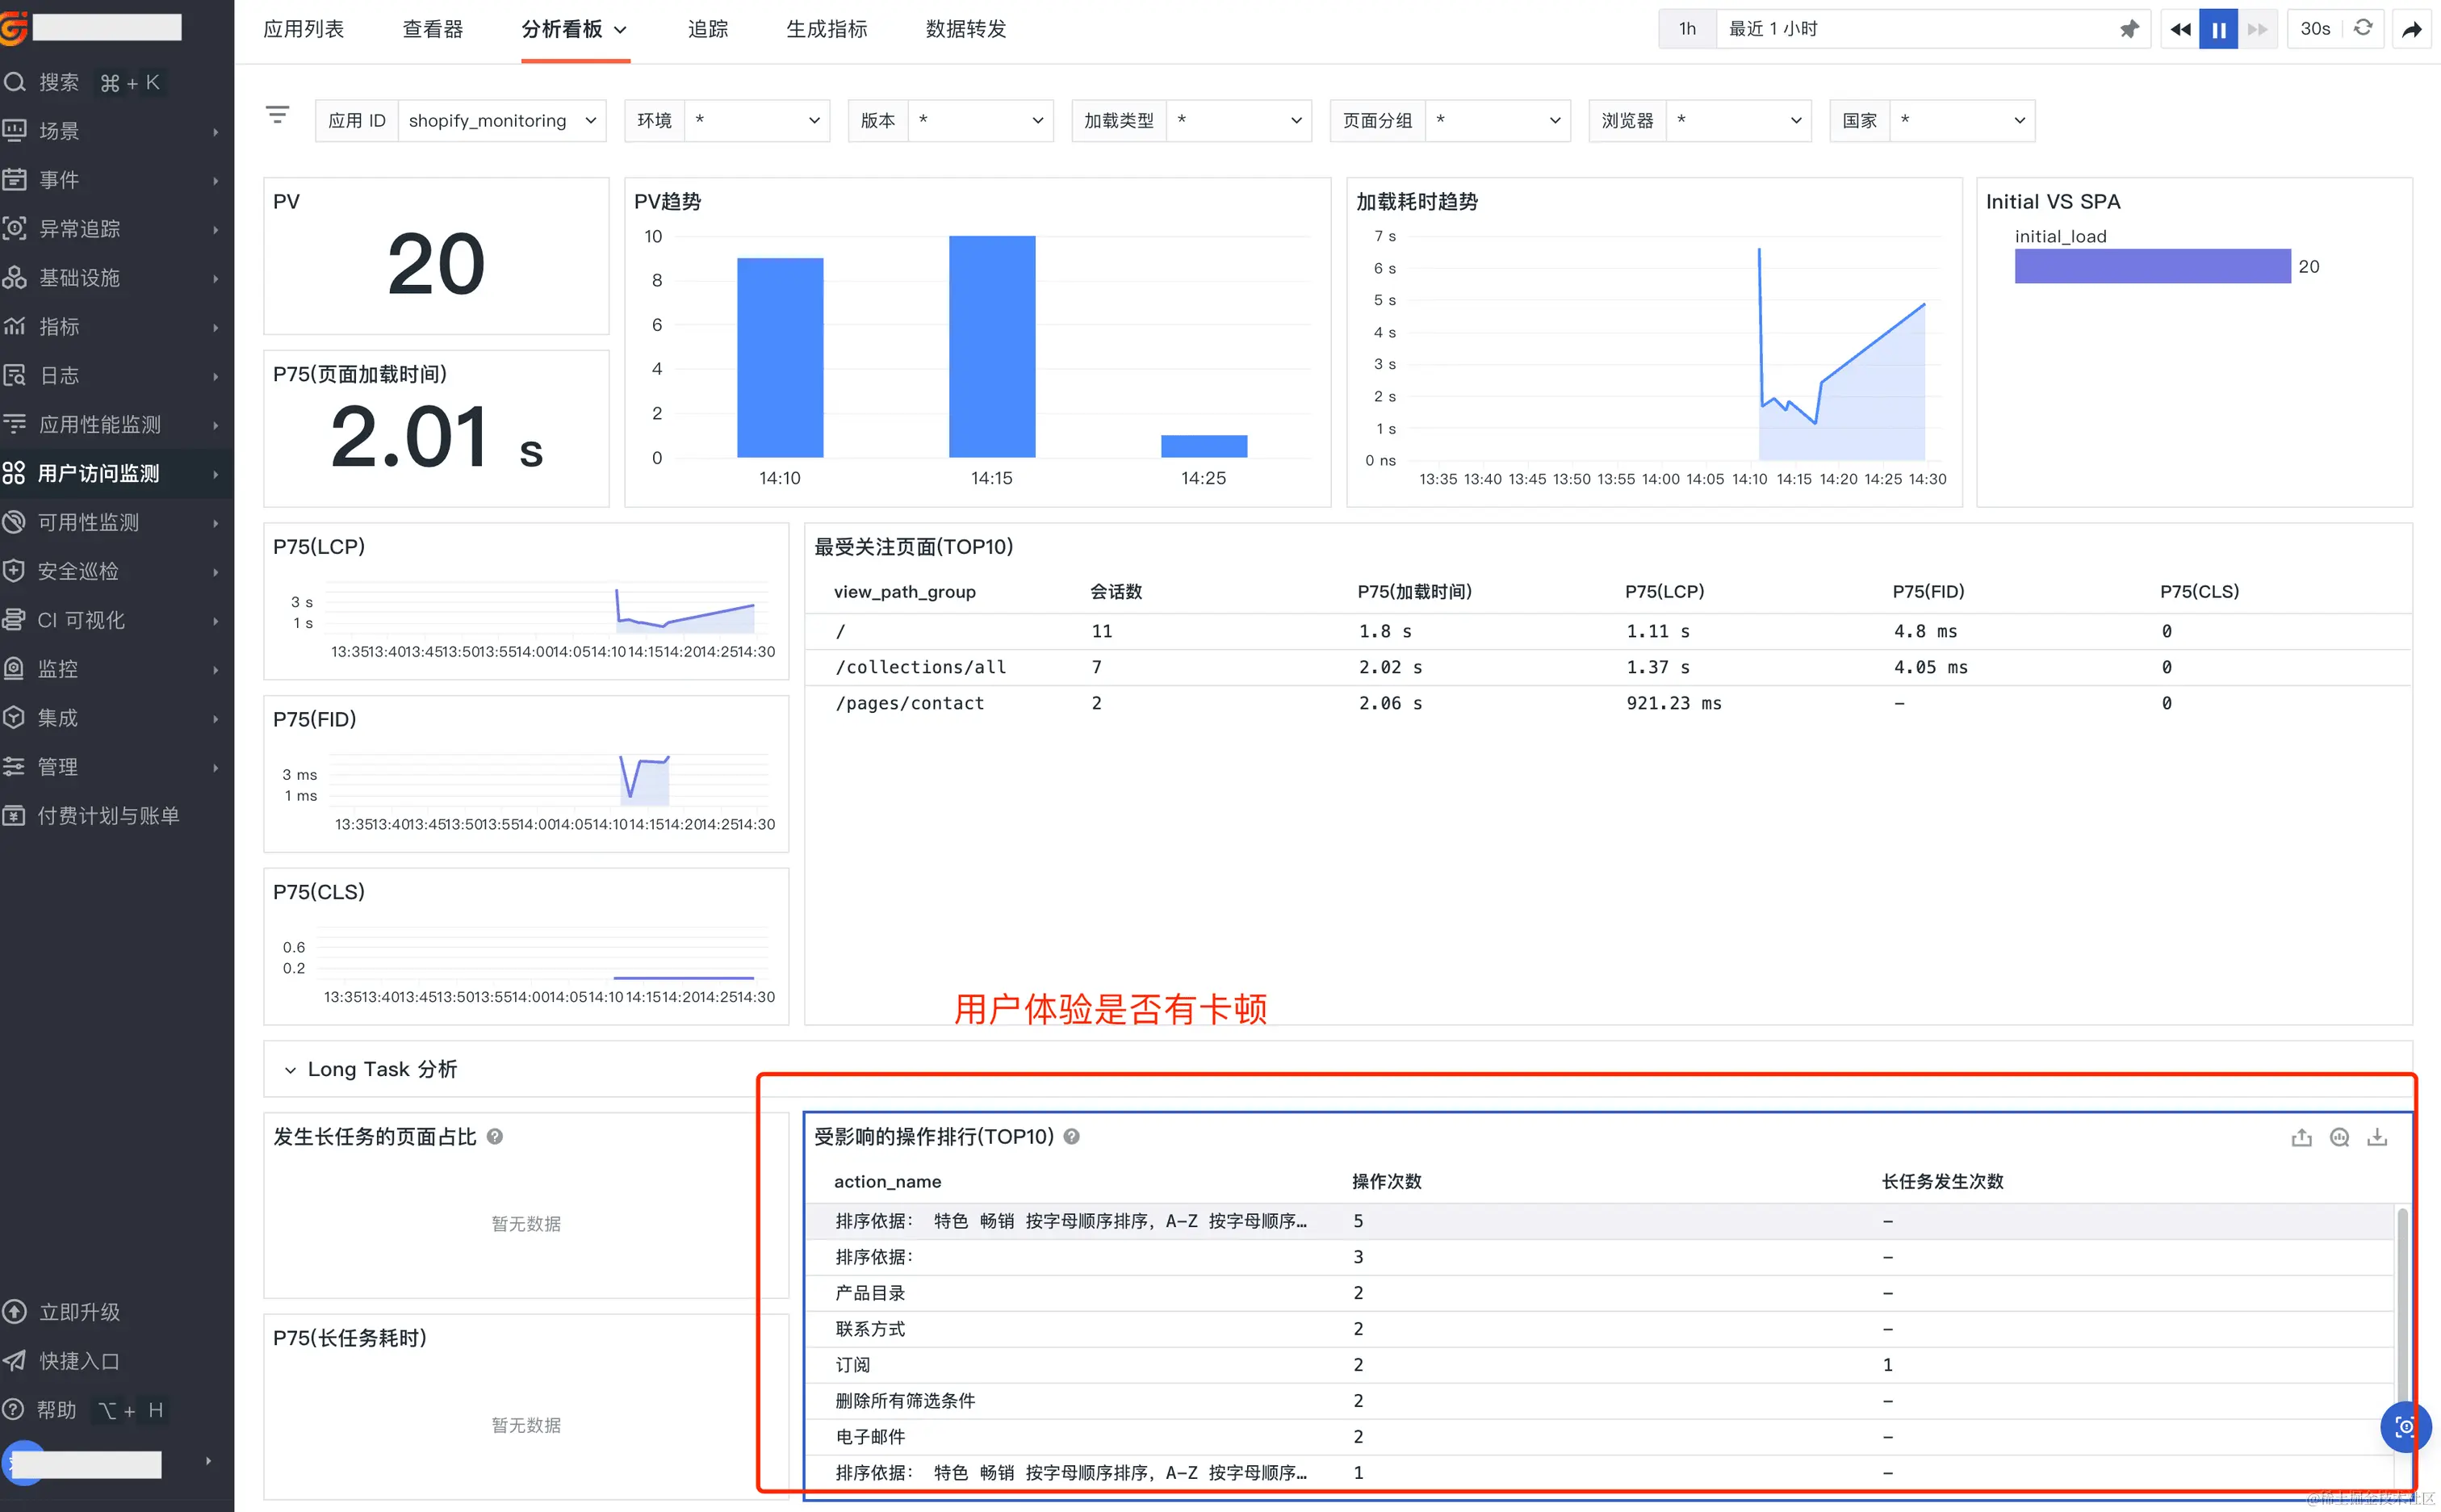Click the share arrow icon
The height and width of the screenshot is (1512, 2441).
point(2412,29)
